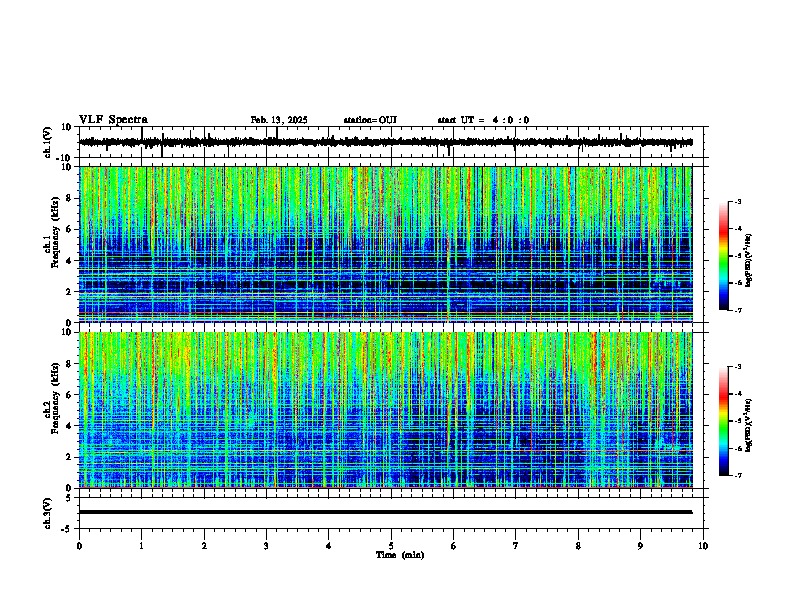Image resolution: width=792 pixels, height=612 pixels.
Task: Click the ch.2 color bar log(PSD) label
Action: [x=749, y=425]
